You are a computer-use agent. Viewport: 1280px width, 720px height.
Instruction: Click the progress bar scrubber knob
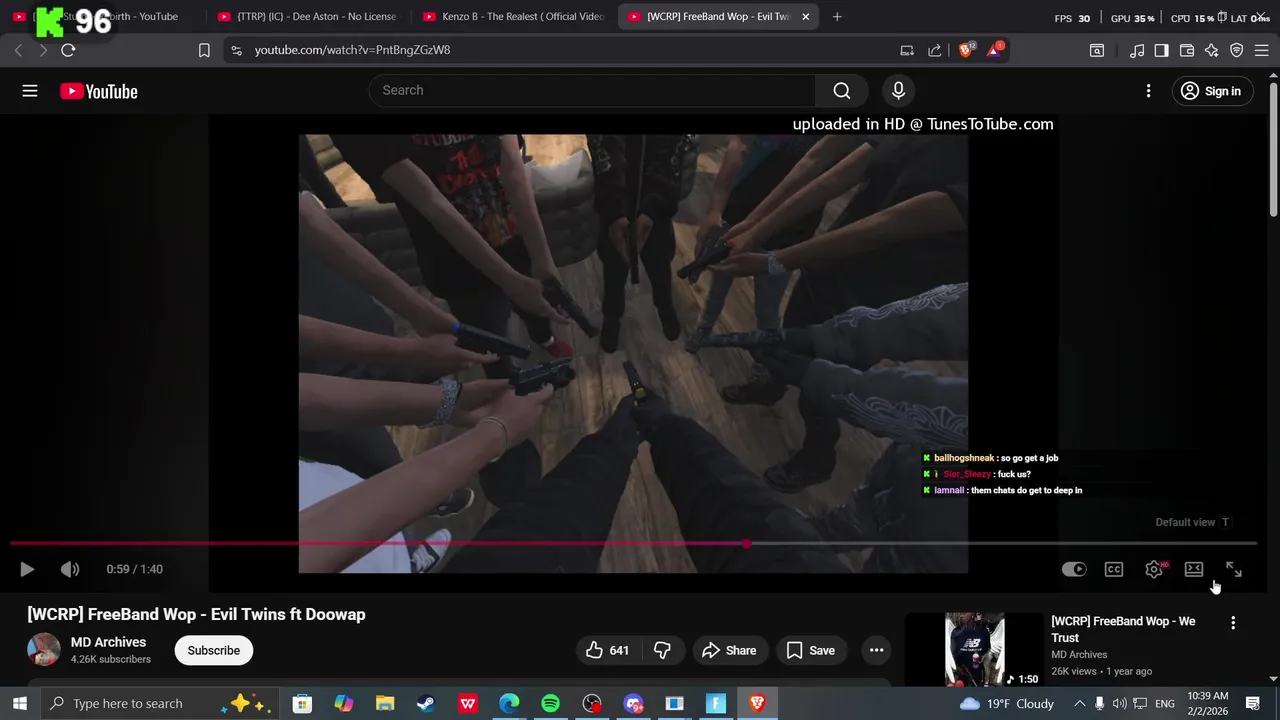pyautogui.click(x=746, y=544)
